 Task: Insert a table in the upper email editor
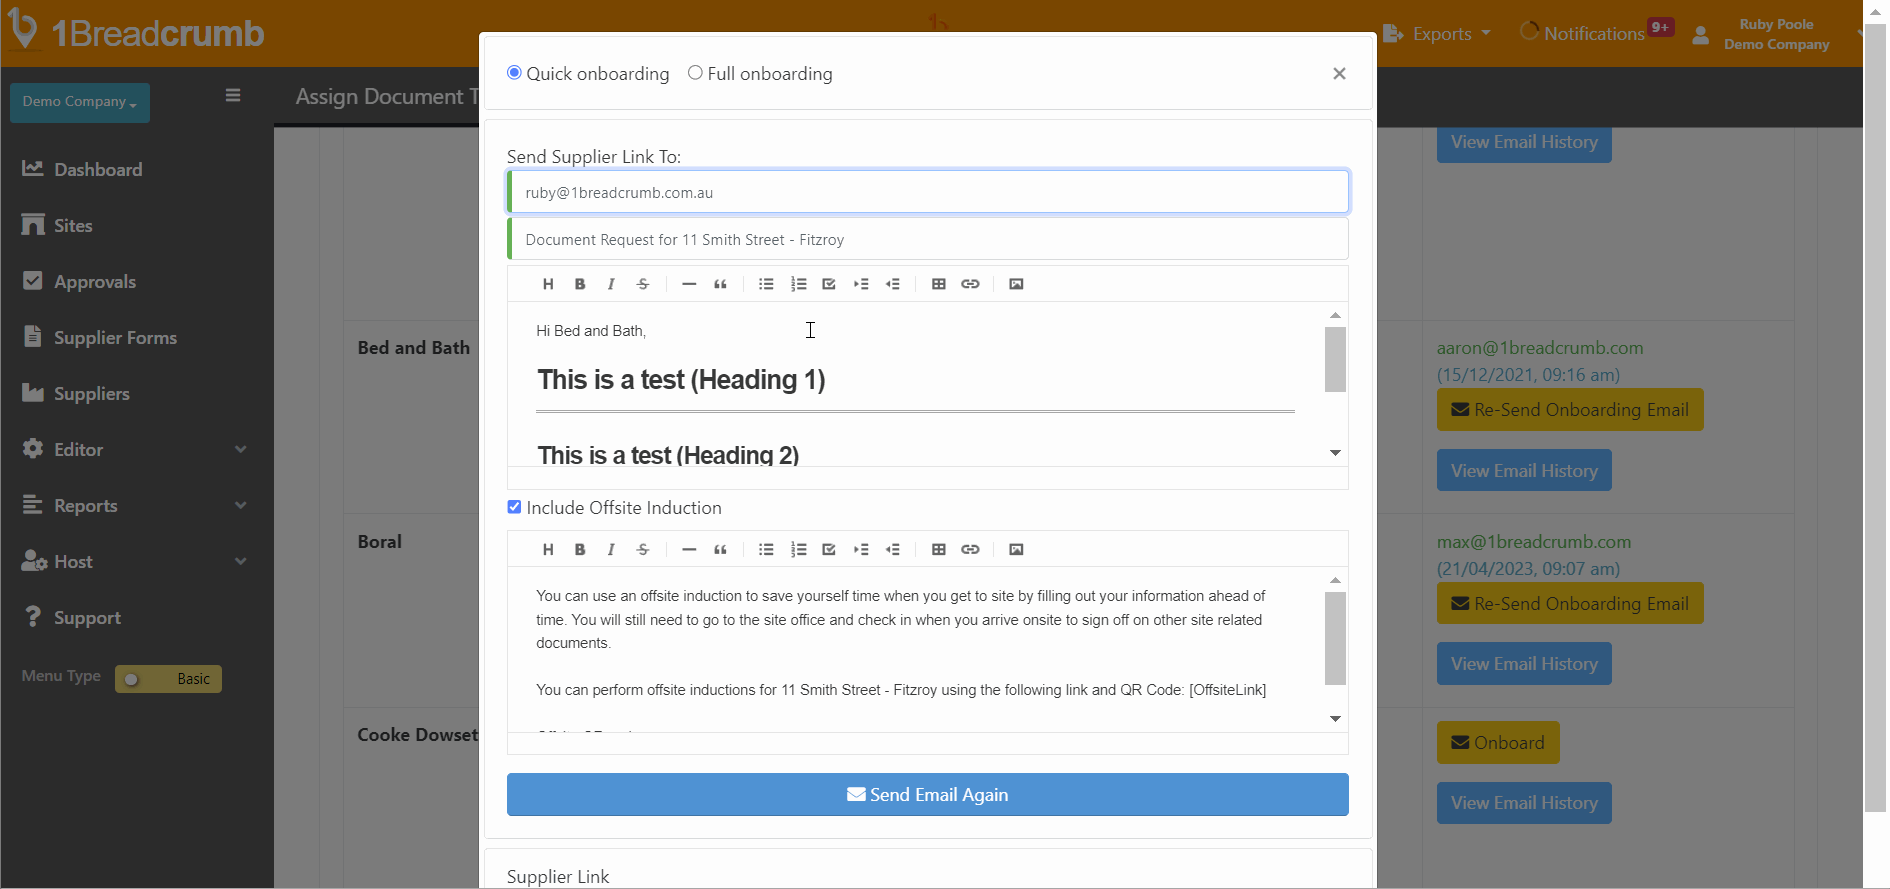(938, 284)
